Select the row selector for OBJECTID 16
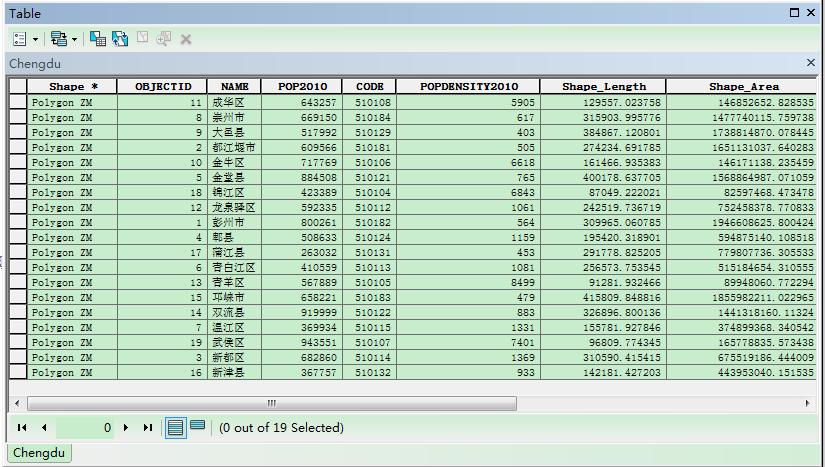The image size is (825, 467). [18, 372]
